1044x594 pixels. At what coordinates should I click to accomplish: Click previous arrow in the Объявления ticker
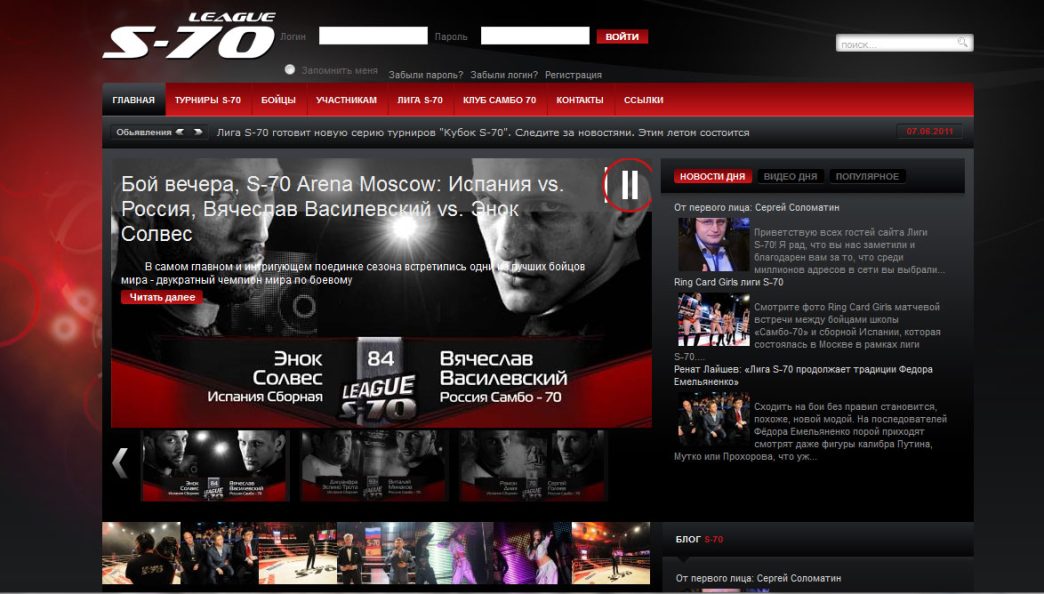[180, 132]
